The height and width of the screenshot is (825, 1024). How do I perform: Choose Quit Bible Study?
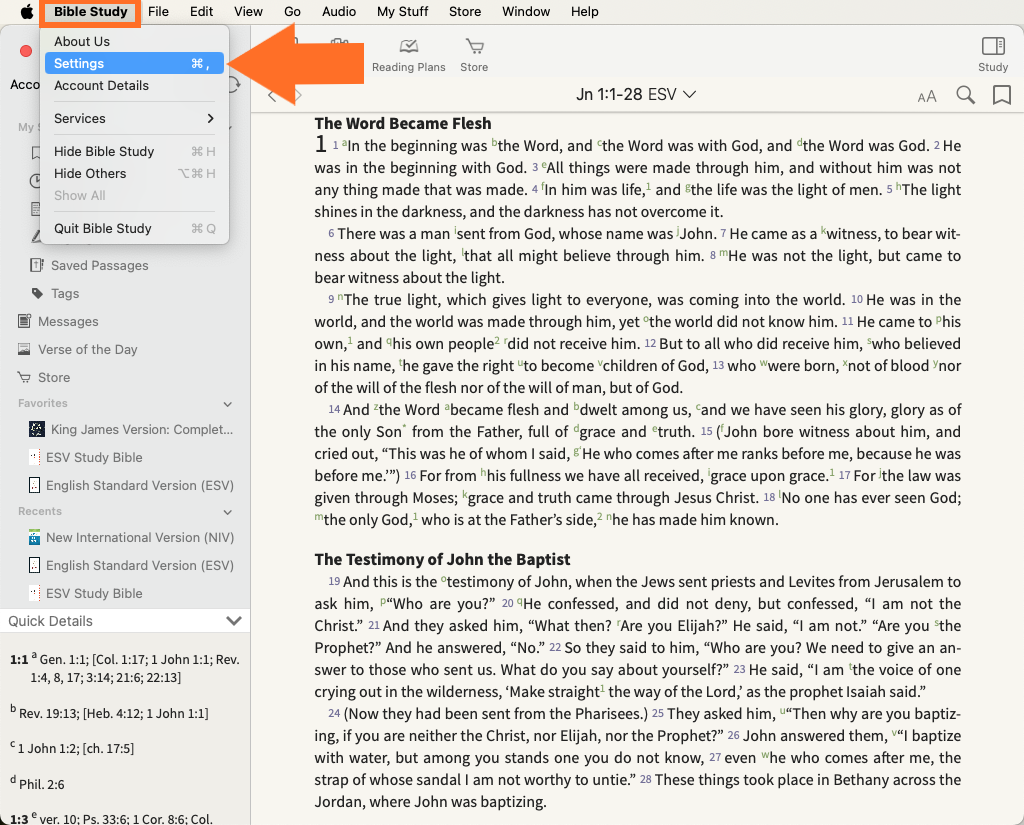pyautogui.click(x=134, y=229)
